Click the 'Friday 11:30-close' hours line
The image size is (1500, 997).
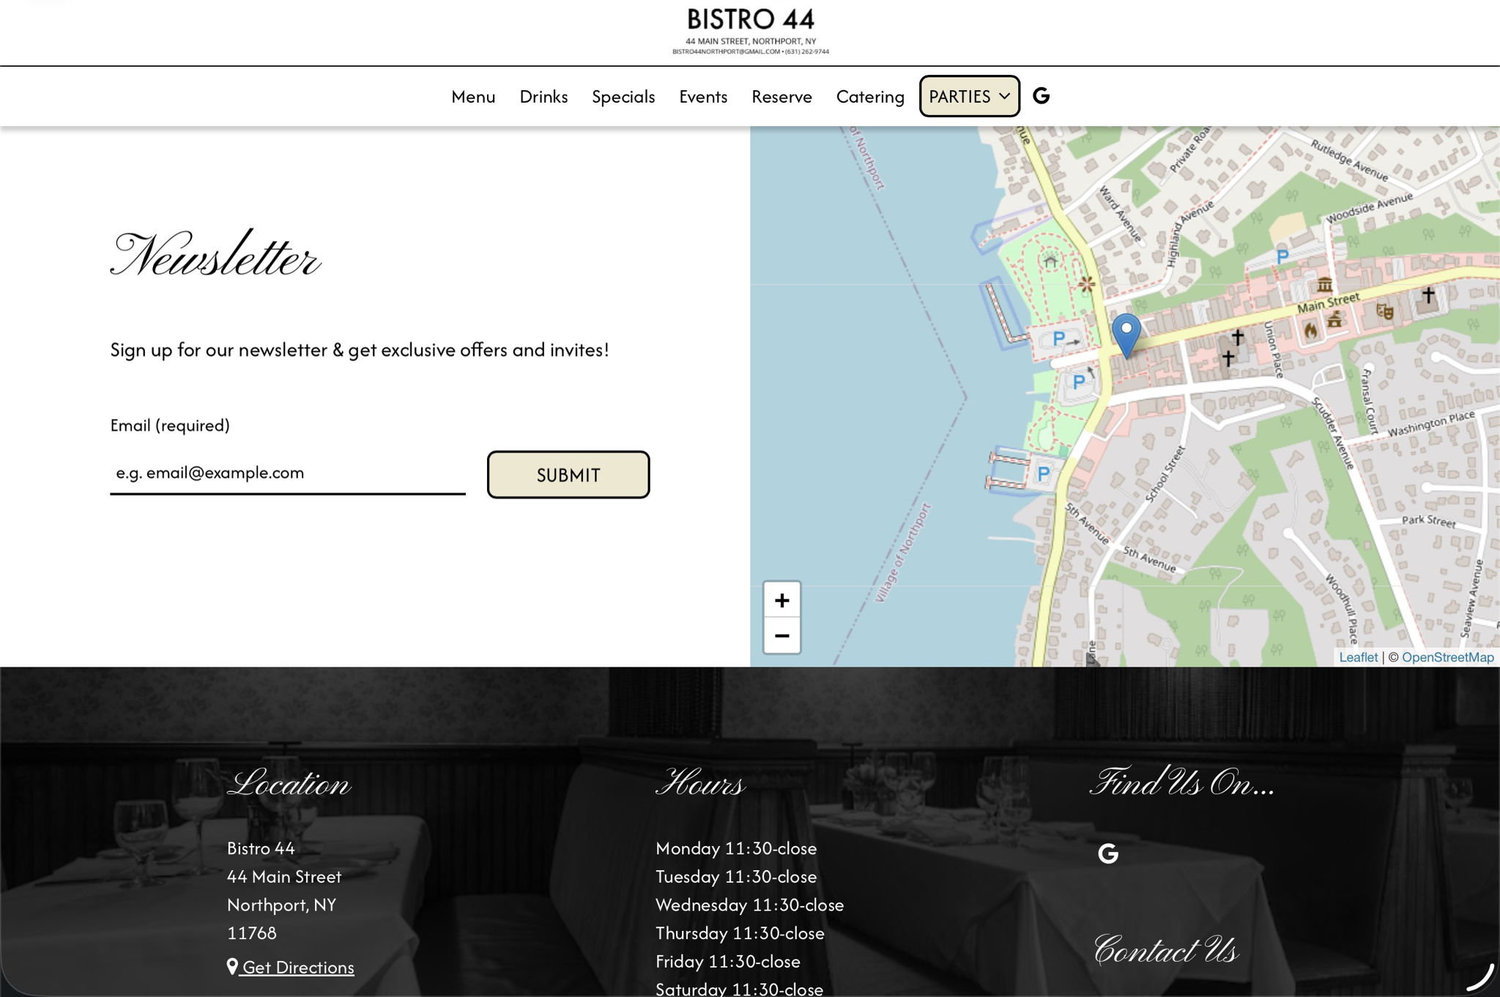(728, 961)
